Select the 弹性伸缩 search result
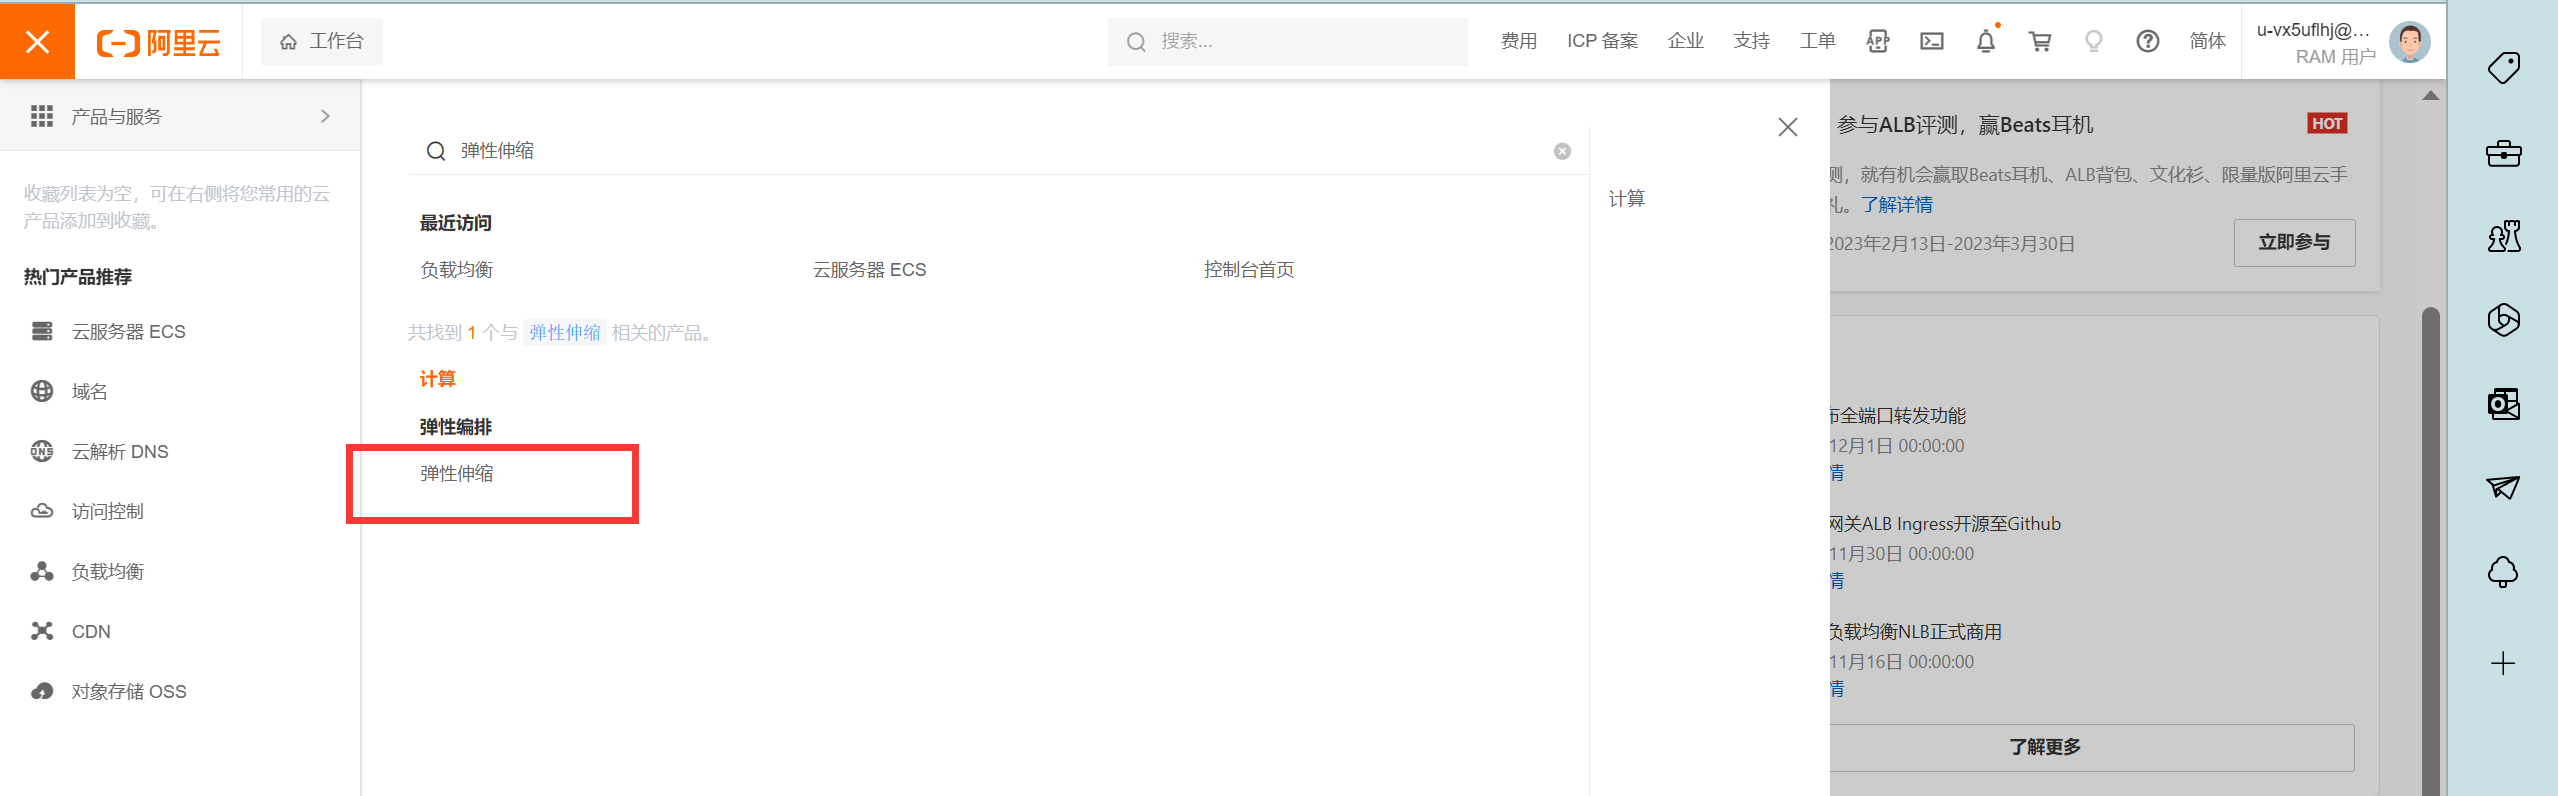The width and height of the screenshot is (2558, 796). click(x=456, y=473)
